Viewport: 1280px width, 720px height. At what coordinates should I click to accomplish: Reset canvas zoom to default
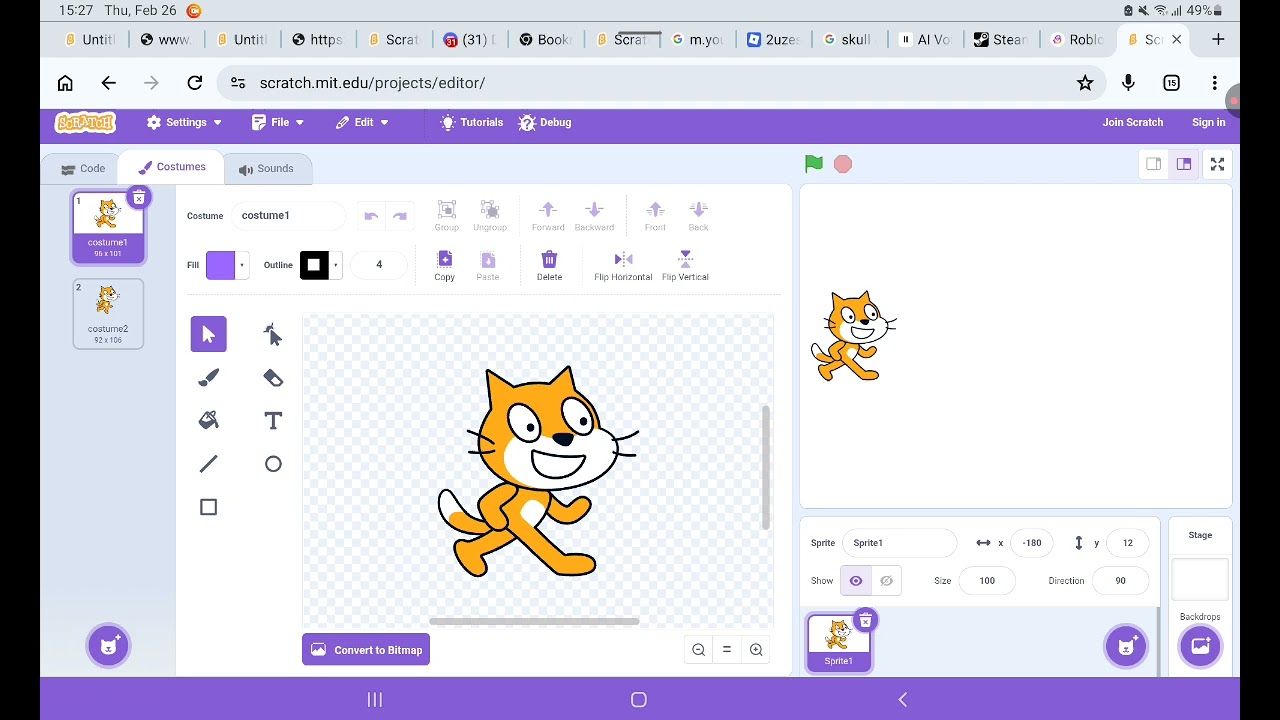point(727,650)
